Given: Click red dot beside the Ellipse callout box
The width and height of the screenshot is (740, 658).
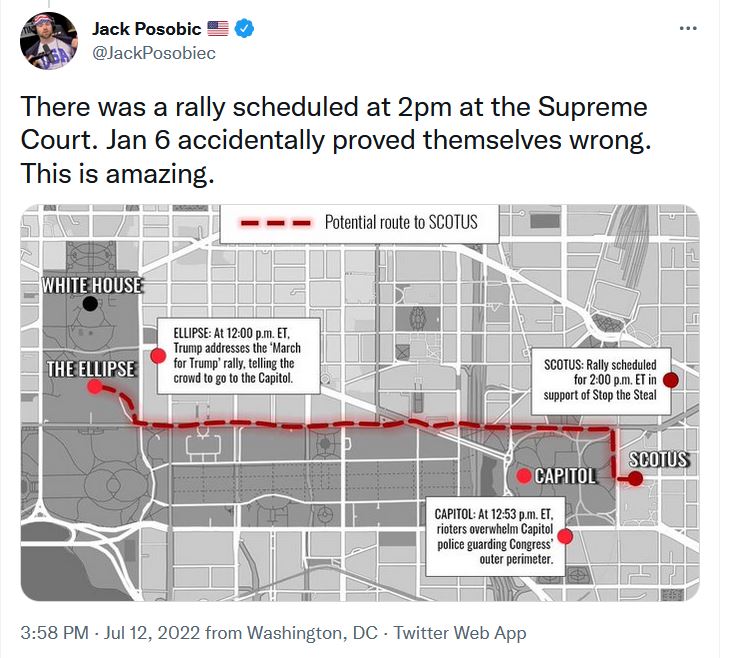Looking at the screenshot, I should 157,355.
